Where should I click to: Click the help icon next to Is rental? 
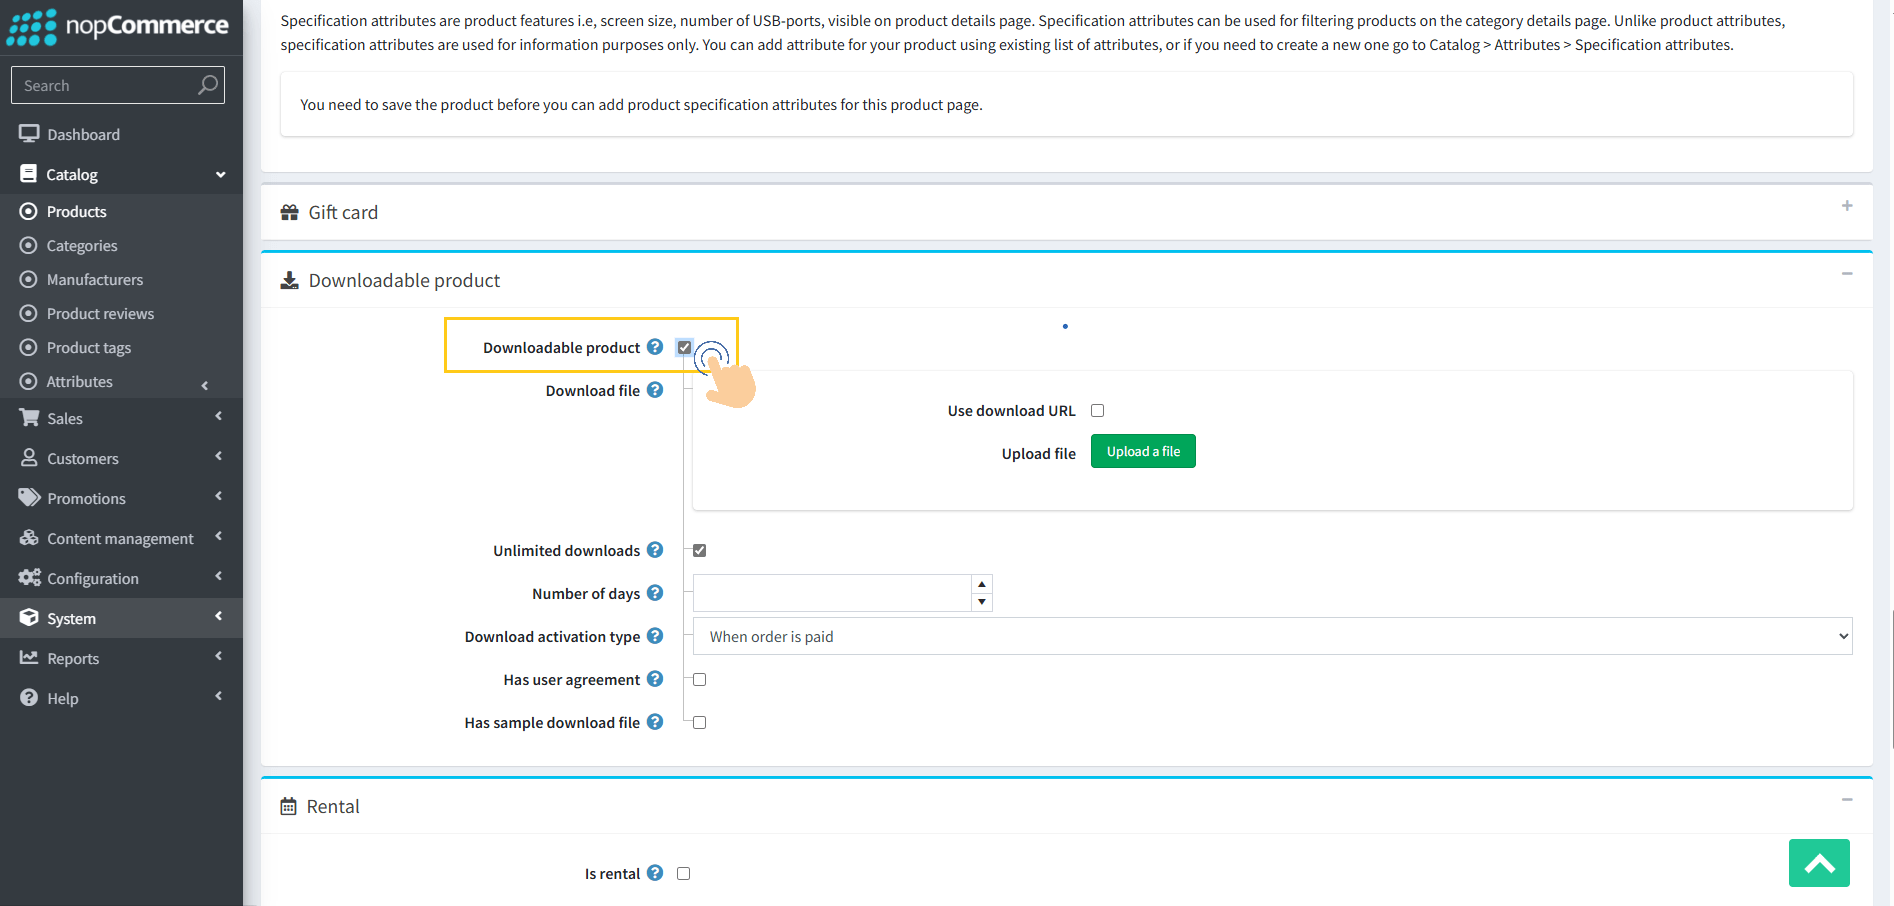coord(655,873)
